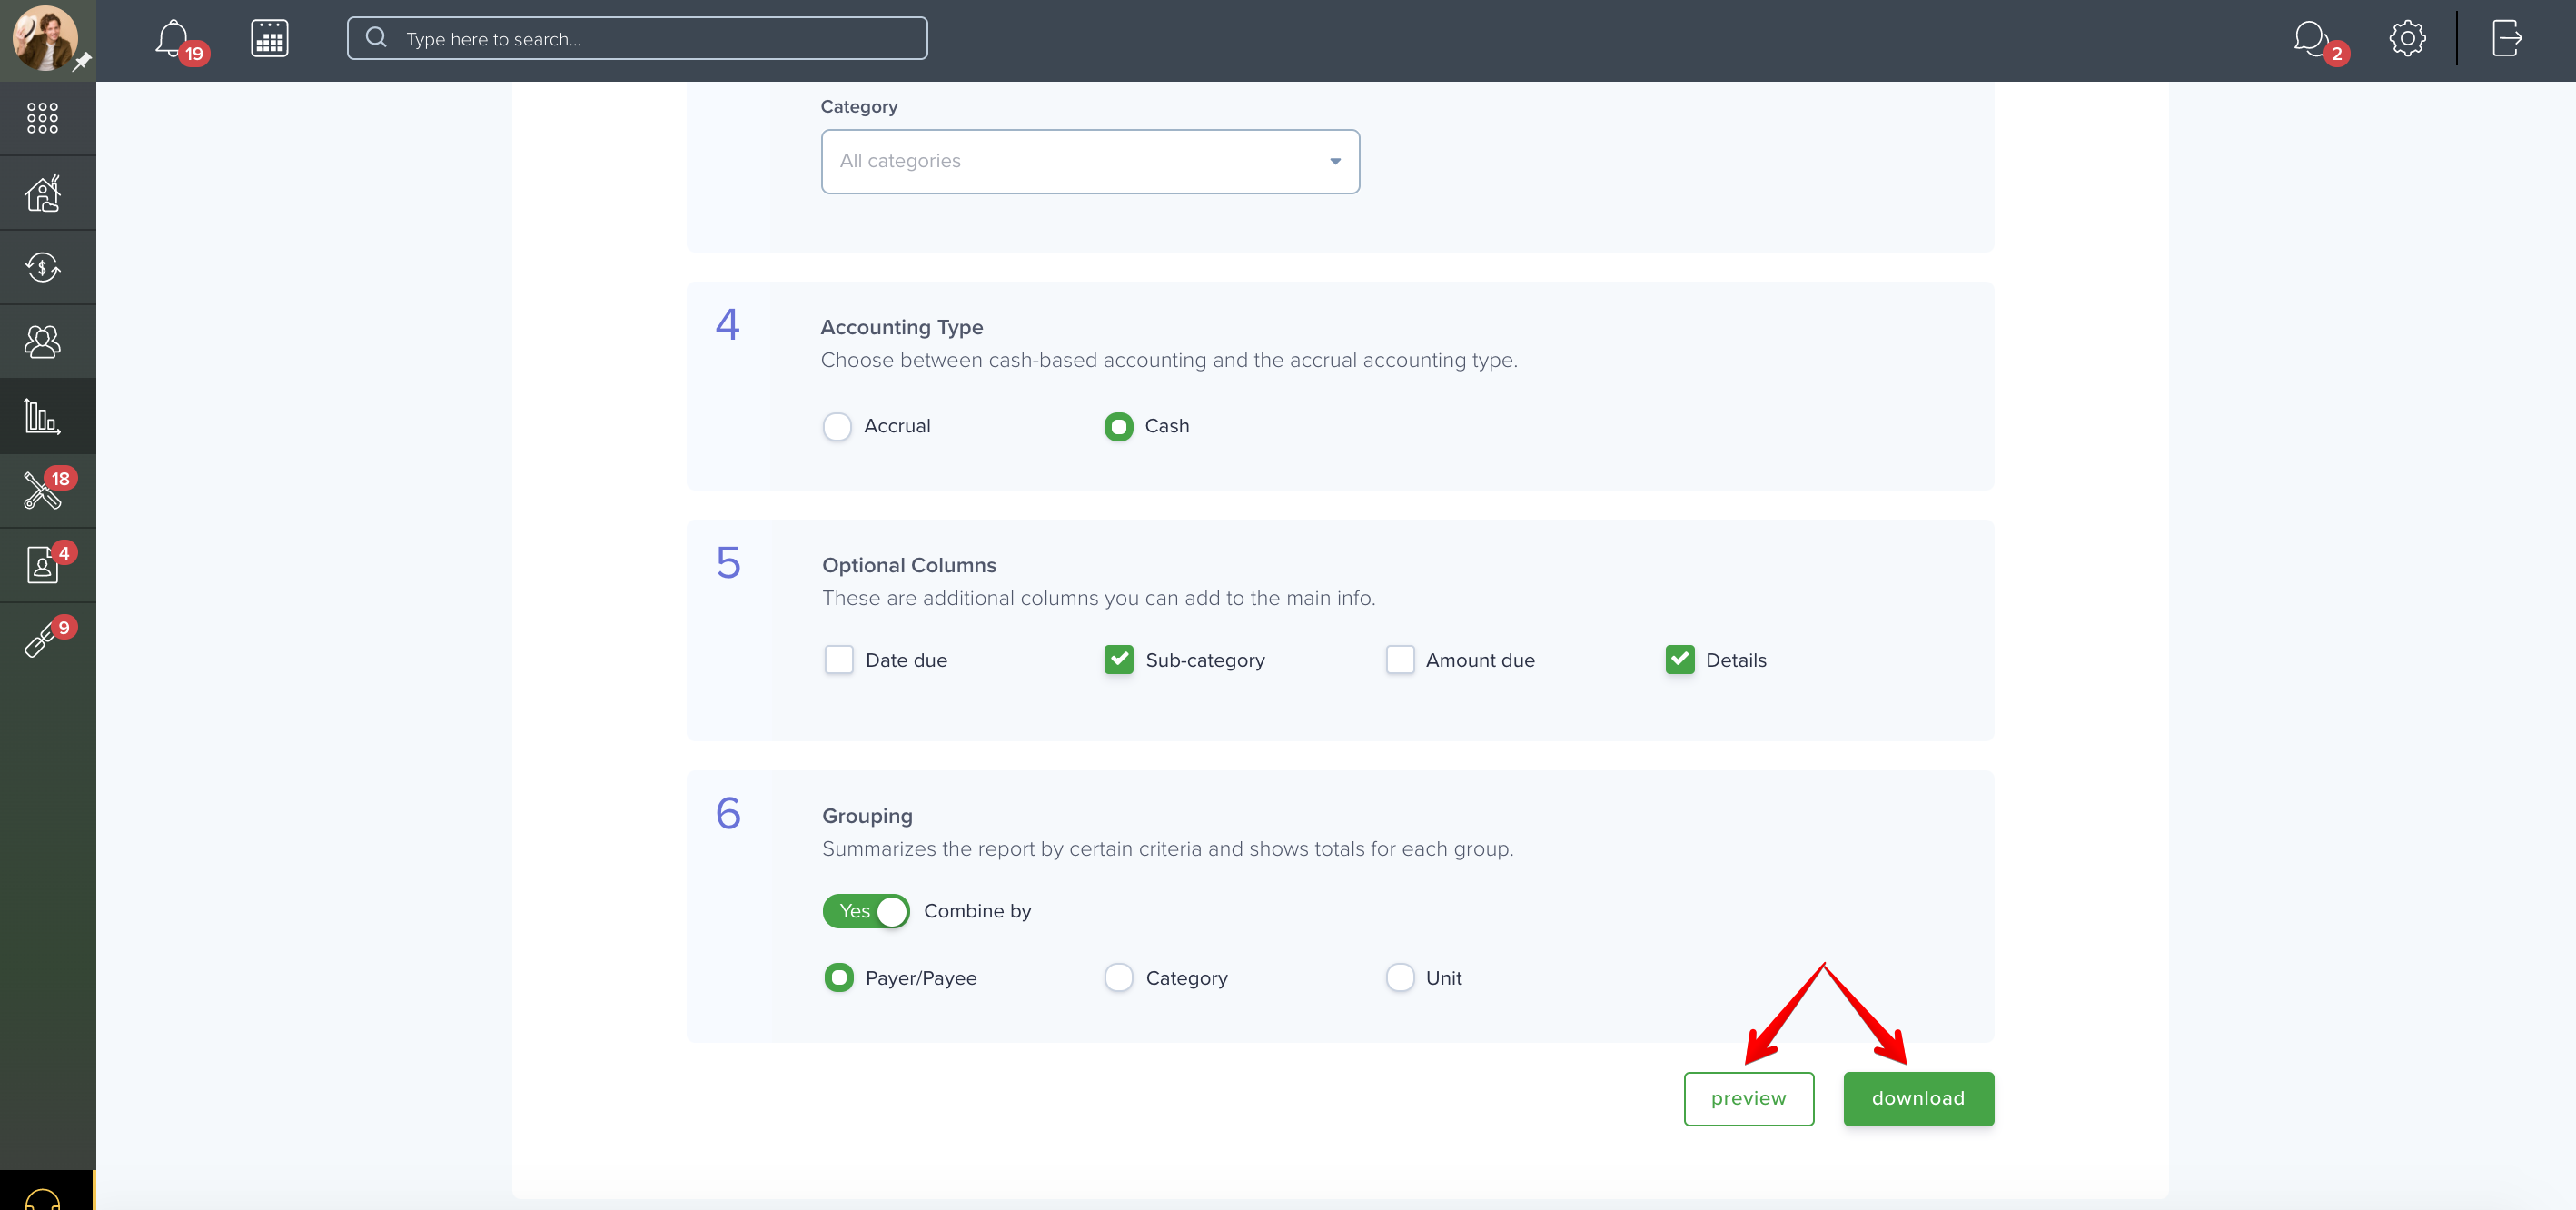
Task: Click the Category field label
Action: (x=858, y=107)
